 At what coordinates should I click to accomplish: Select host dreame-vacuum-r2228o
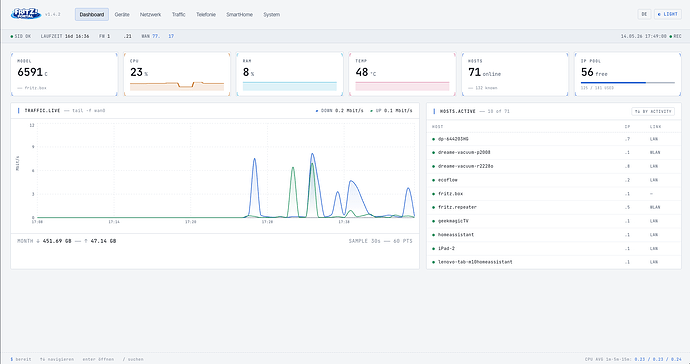(x=554, y=166)
